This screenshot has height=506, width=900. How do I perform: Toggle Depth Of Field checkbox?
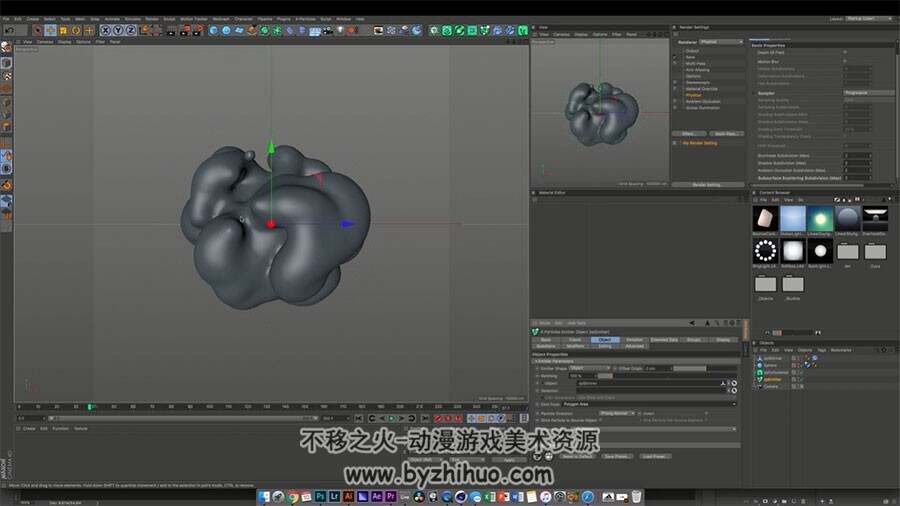tap(845, 52)
